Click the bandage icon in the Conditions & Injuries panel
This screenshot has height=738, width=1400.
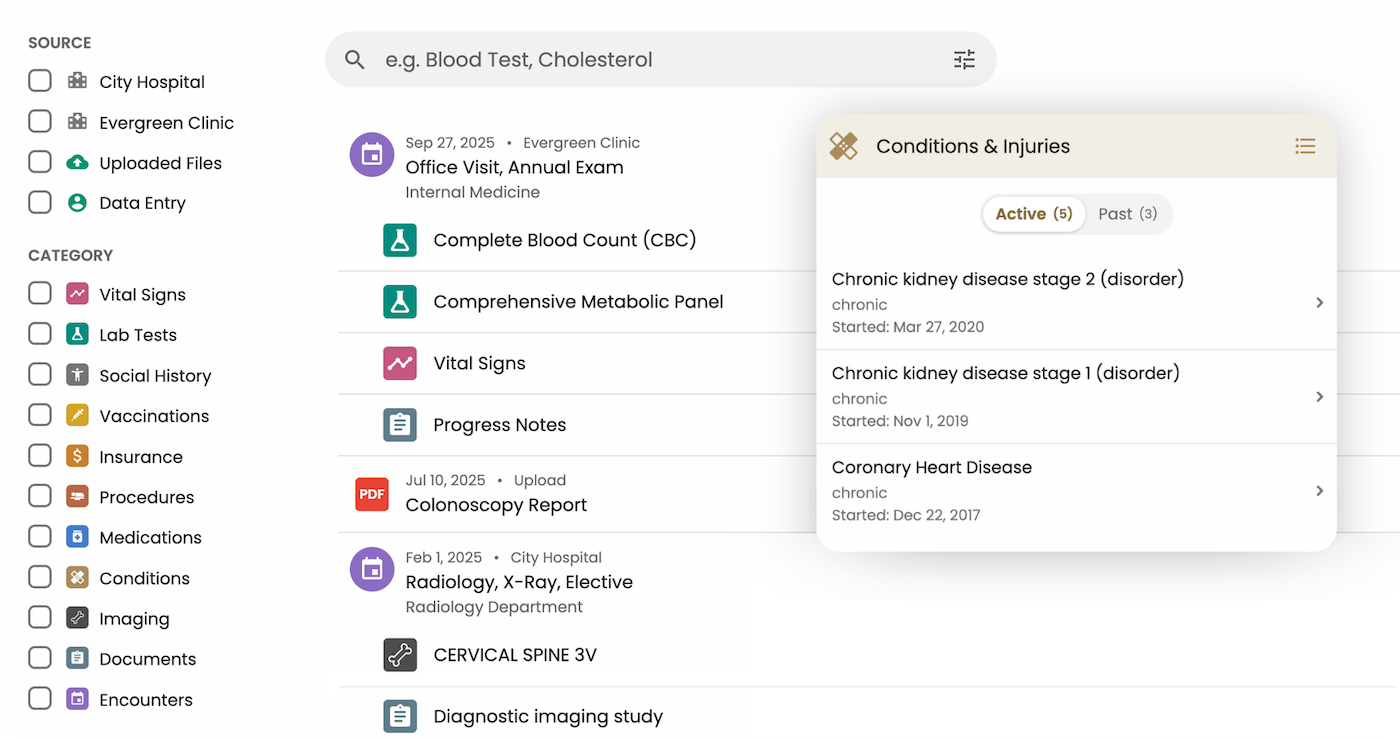pyautogui.click(x=843, y=145)
